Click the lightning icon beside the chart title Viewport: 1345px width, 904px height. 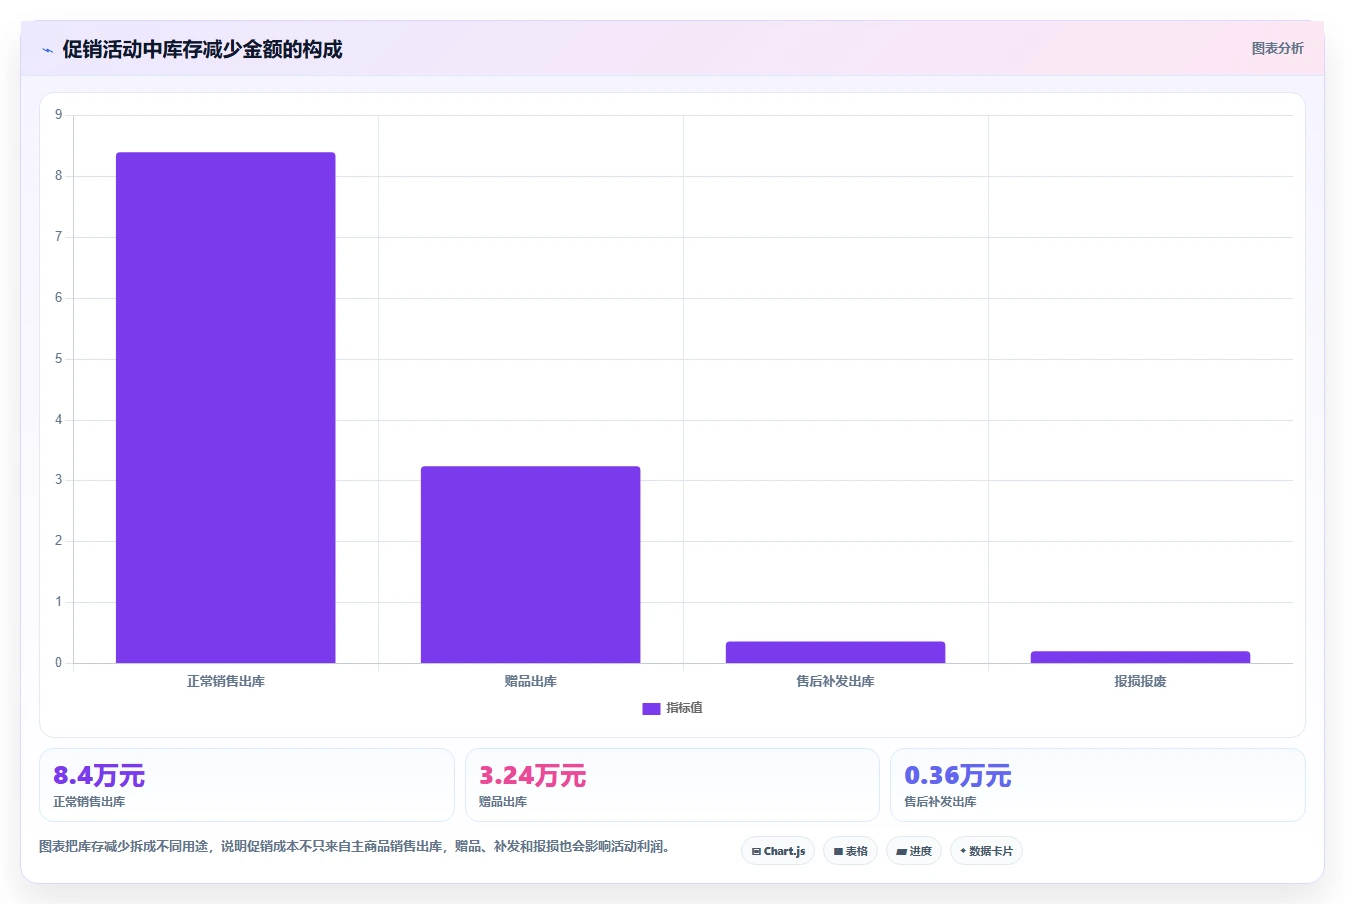click(x=47, y=50)
